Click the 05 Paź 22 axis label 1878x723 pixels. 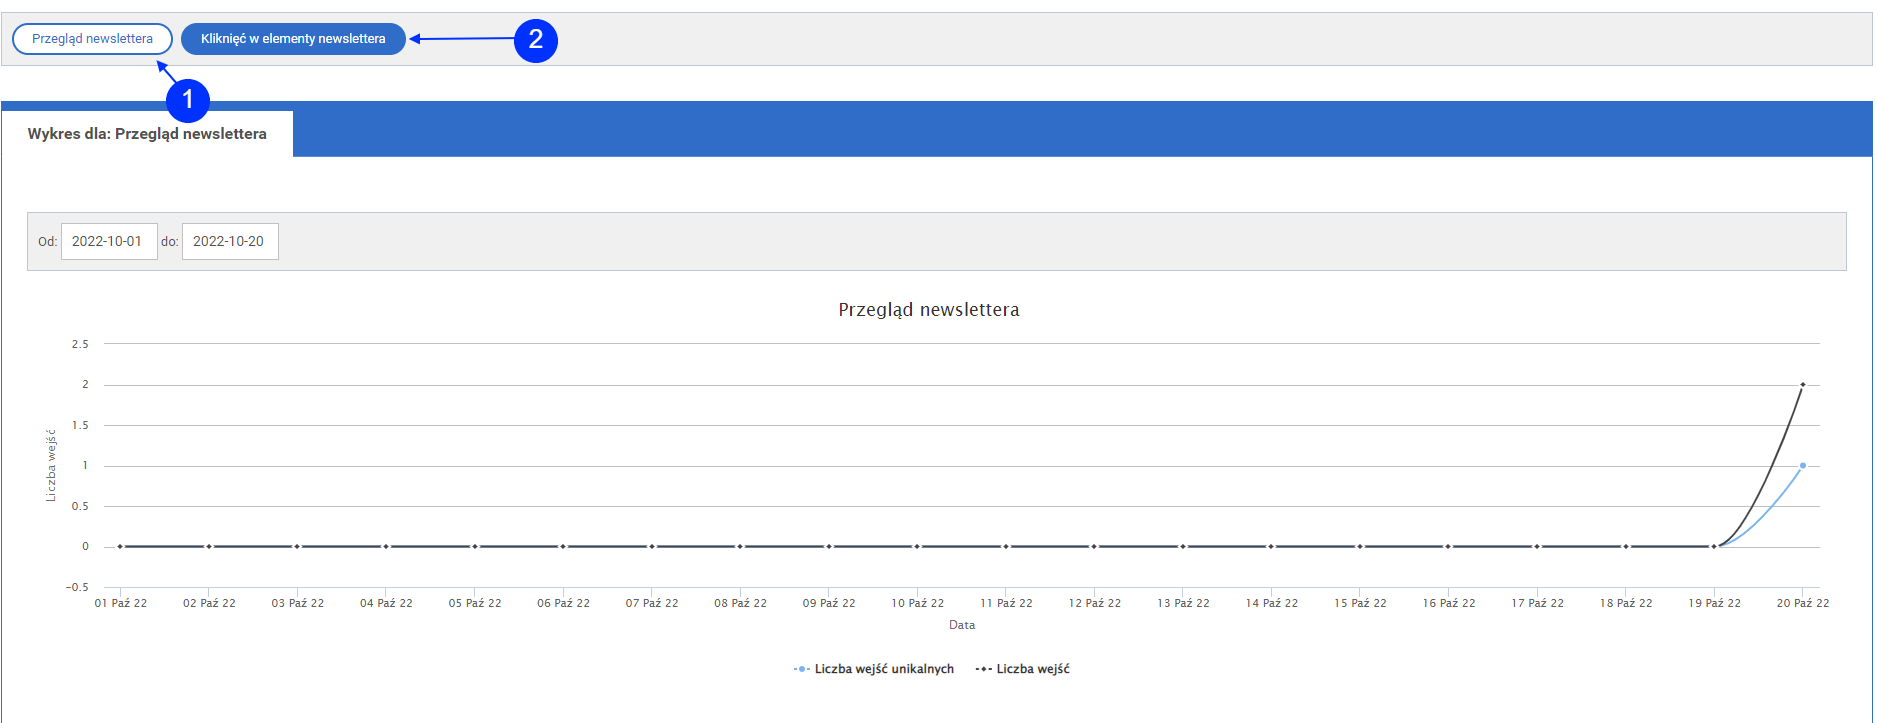[x=475, y=603]
